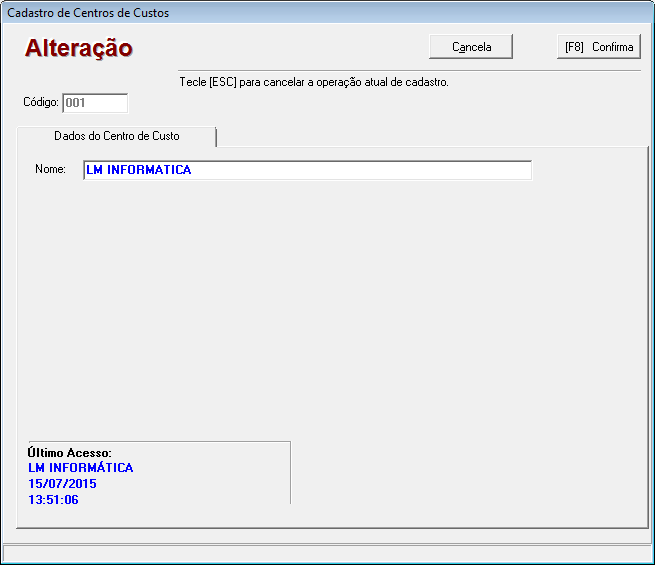Click the empty end of the Nome field
Viewport: 655px width, 565px height.
tap(450, 170)
